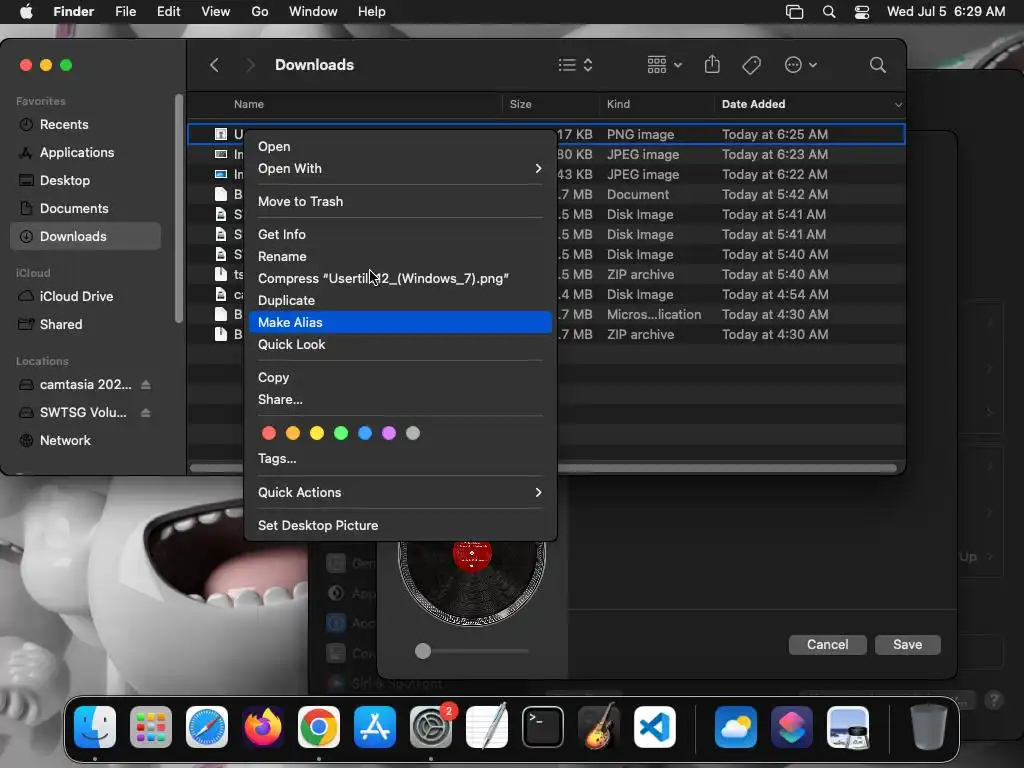Apply the purple tag color
This screenshot has height=768, width=1024.
(389, 433)
